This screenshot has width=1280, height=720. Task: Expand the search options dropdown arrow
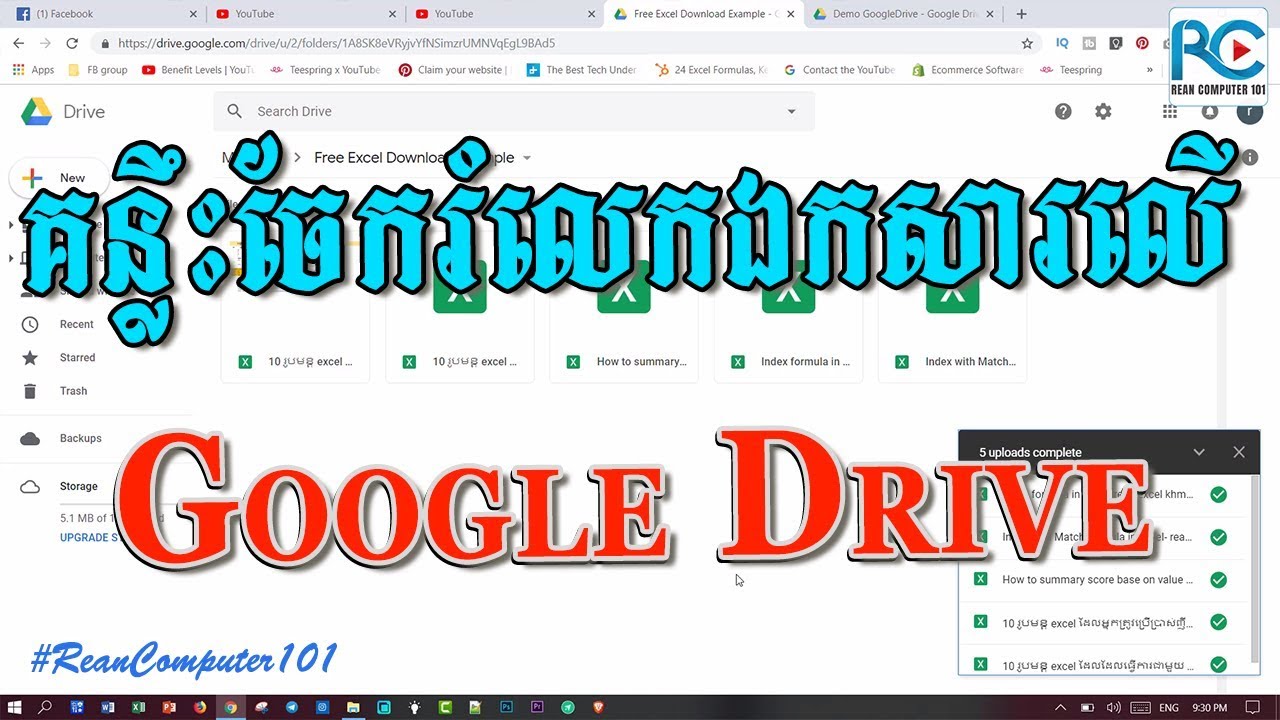pyautogui.click(x=791, y=111)
